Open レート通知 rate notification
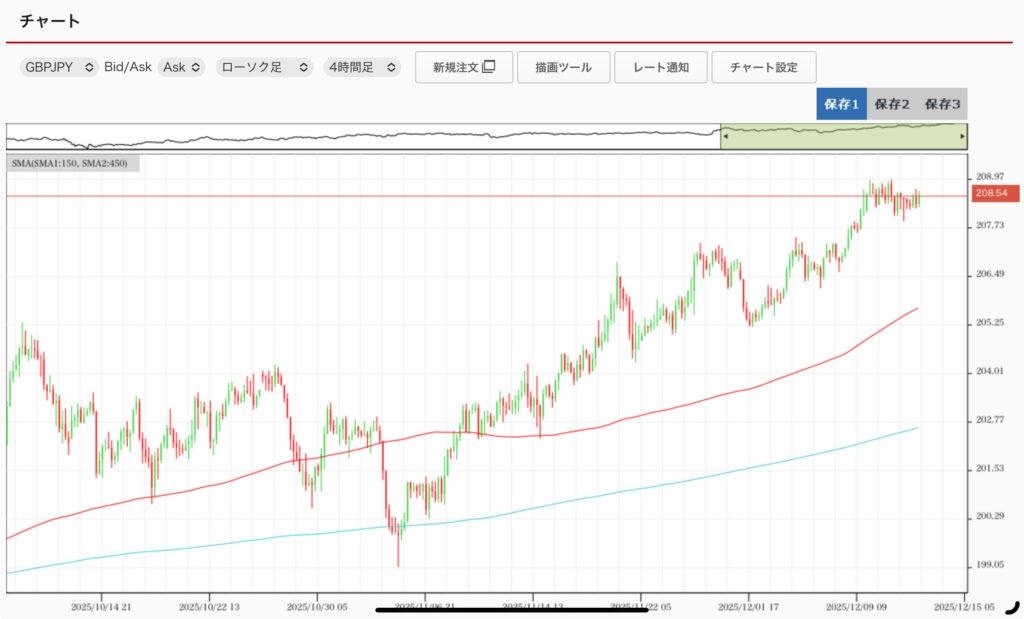1024x619 pixels. pyautogui.click(x=660, y=67)
